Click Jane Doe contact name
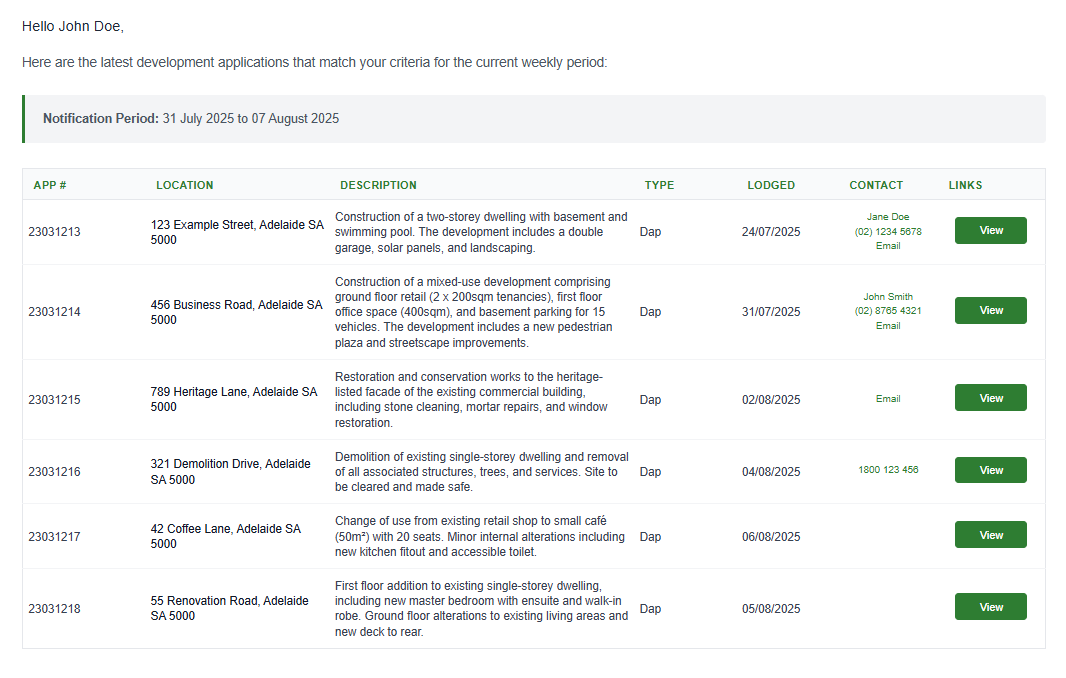This screenshot has width=1066, height=678. pyautogui.click(x=888, y=217)
